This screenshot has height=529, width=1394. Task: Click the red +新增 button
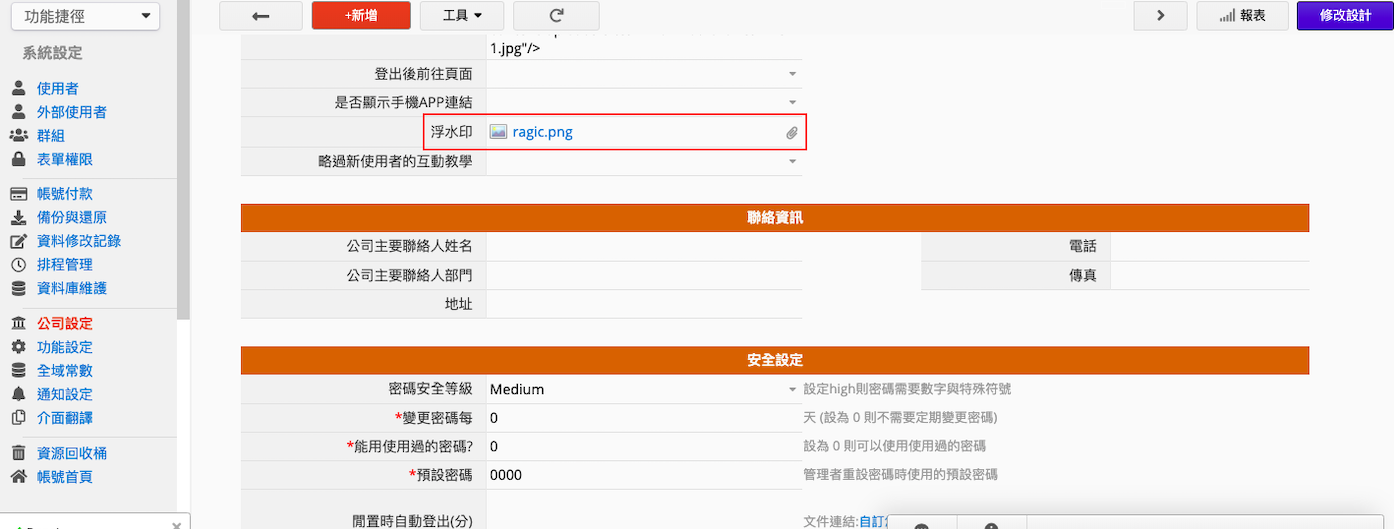click(x=360, y=16)
